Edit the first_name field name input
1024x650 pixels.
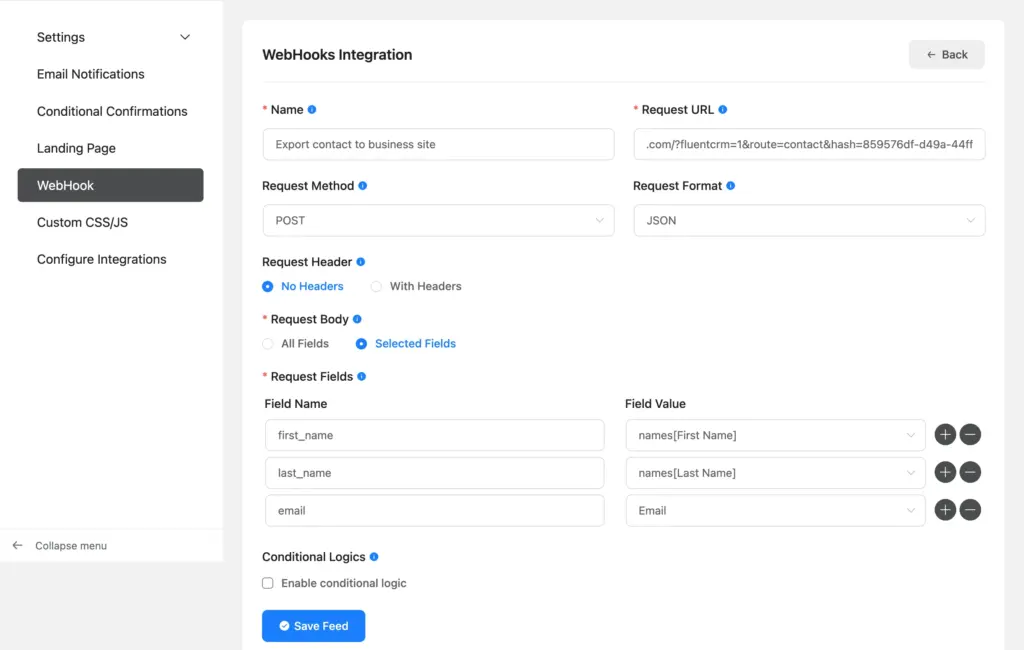coord(434,435)
